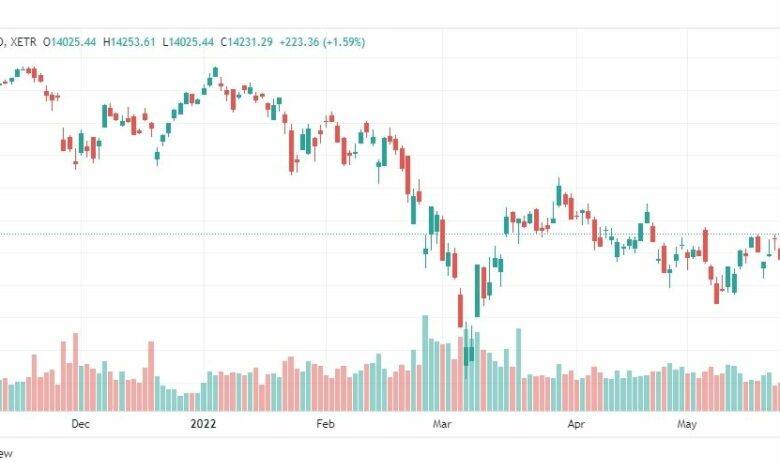Click the Apr month label
Image resolution: width=780 pixels, height=470 pixels.
(576, 424)
